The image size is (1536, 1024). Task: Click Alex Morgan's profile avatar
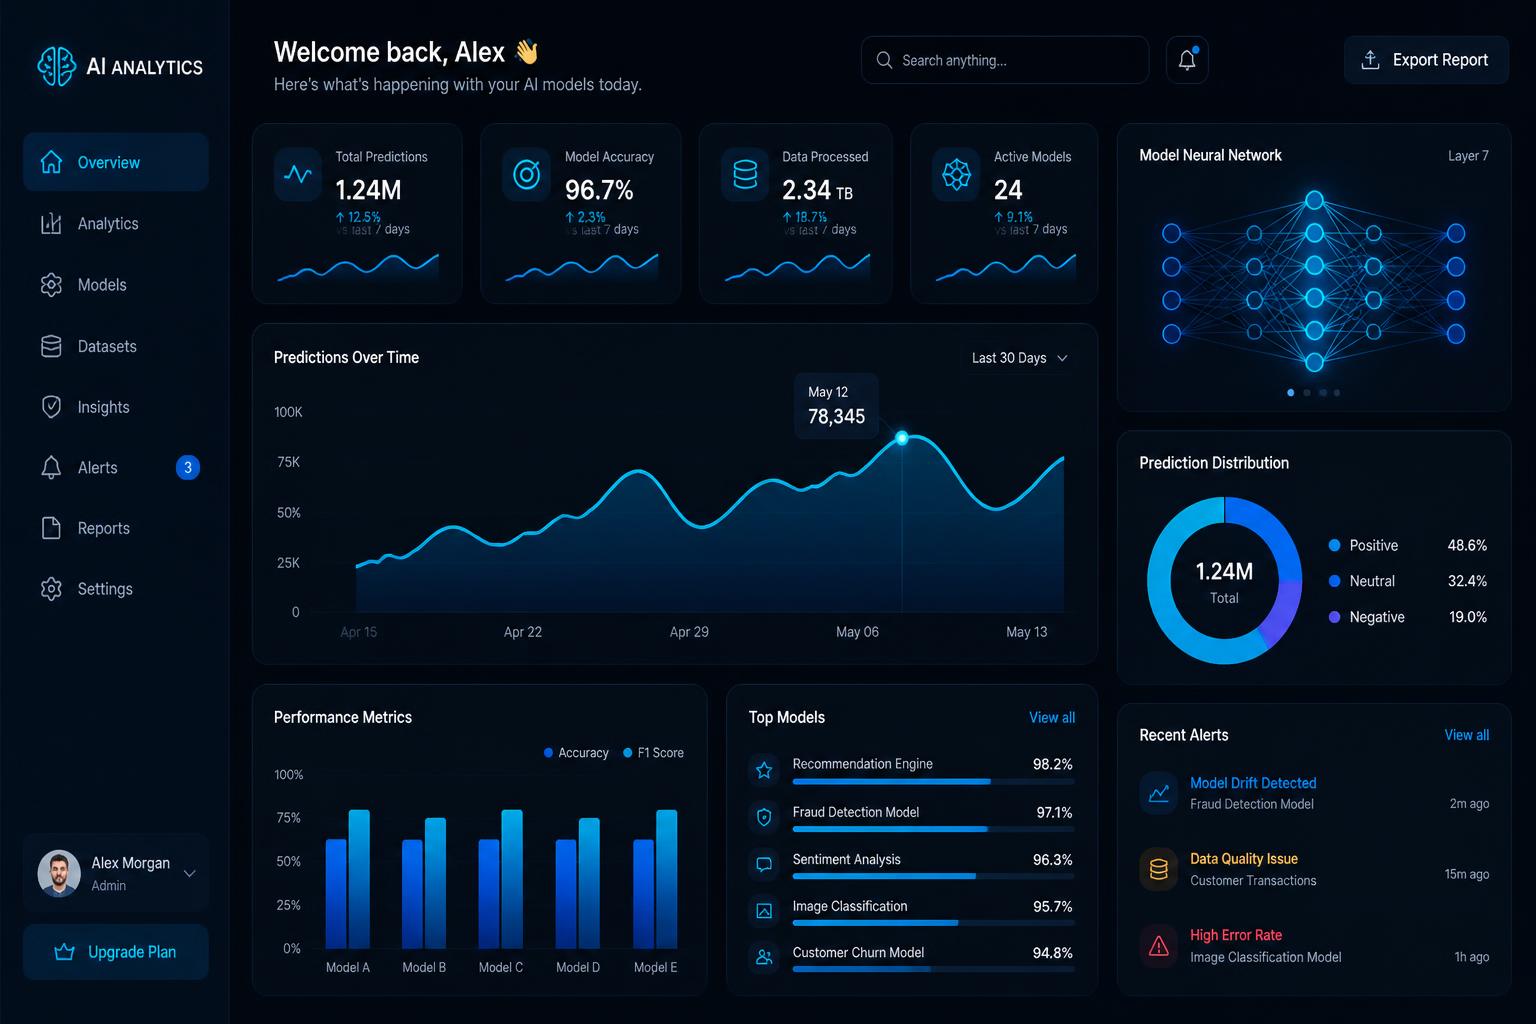coord(59,873)
